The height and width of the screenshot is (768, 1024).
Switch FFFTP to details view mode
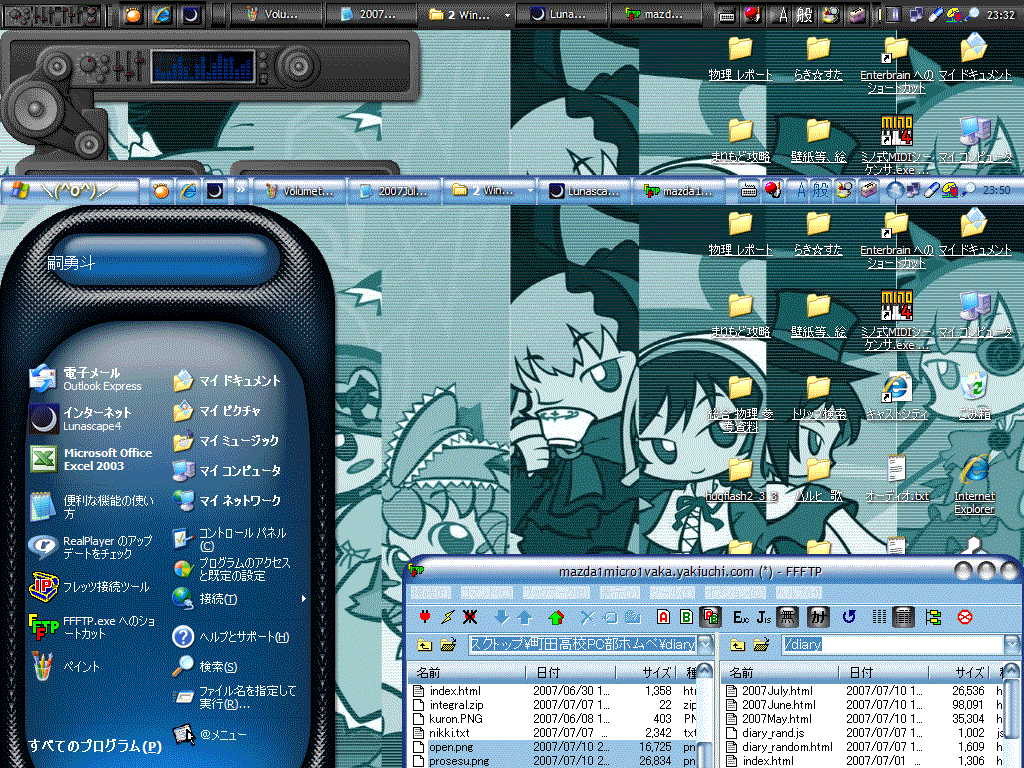[x=903, y=617]
